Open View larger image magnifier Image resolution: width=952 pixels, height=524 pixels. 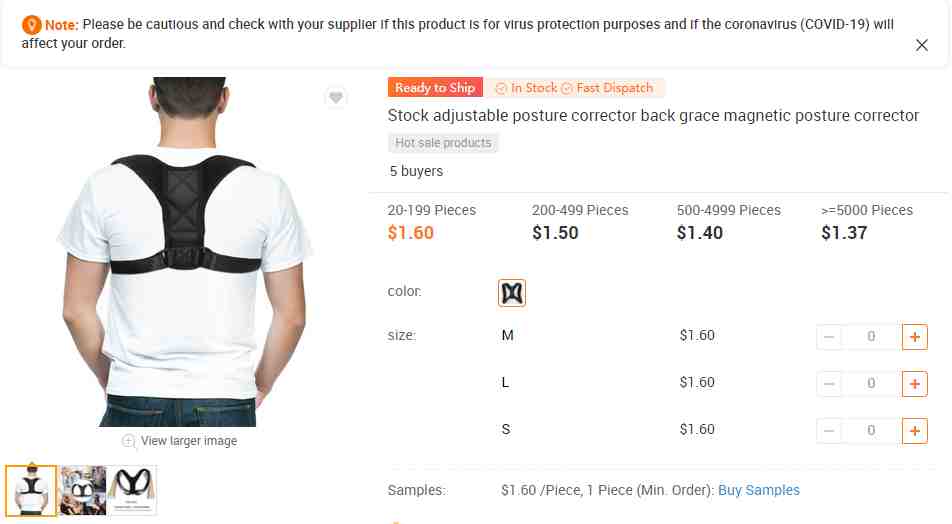point(180,441)
